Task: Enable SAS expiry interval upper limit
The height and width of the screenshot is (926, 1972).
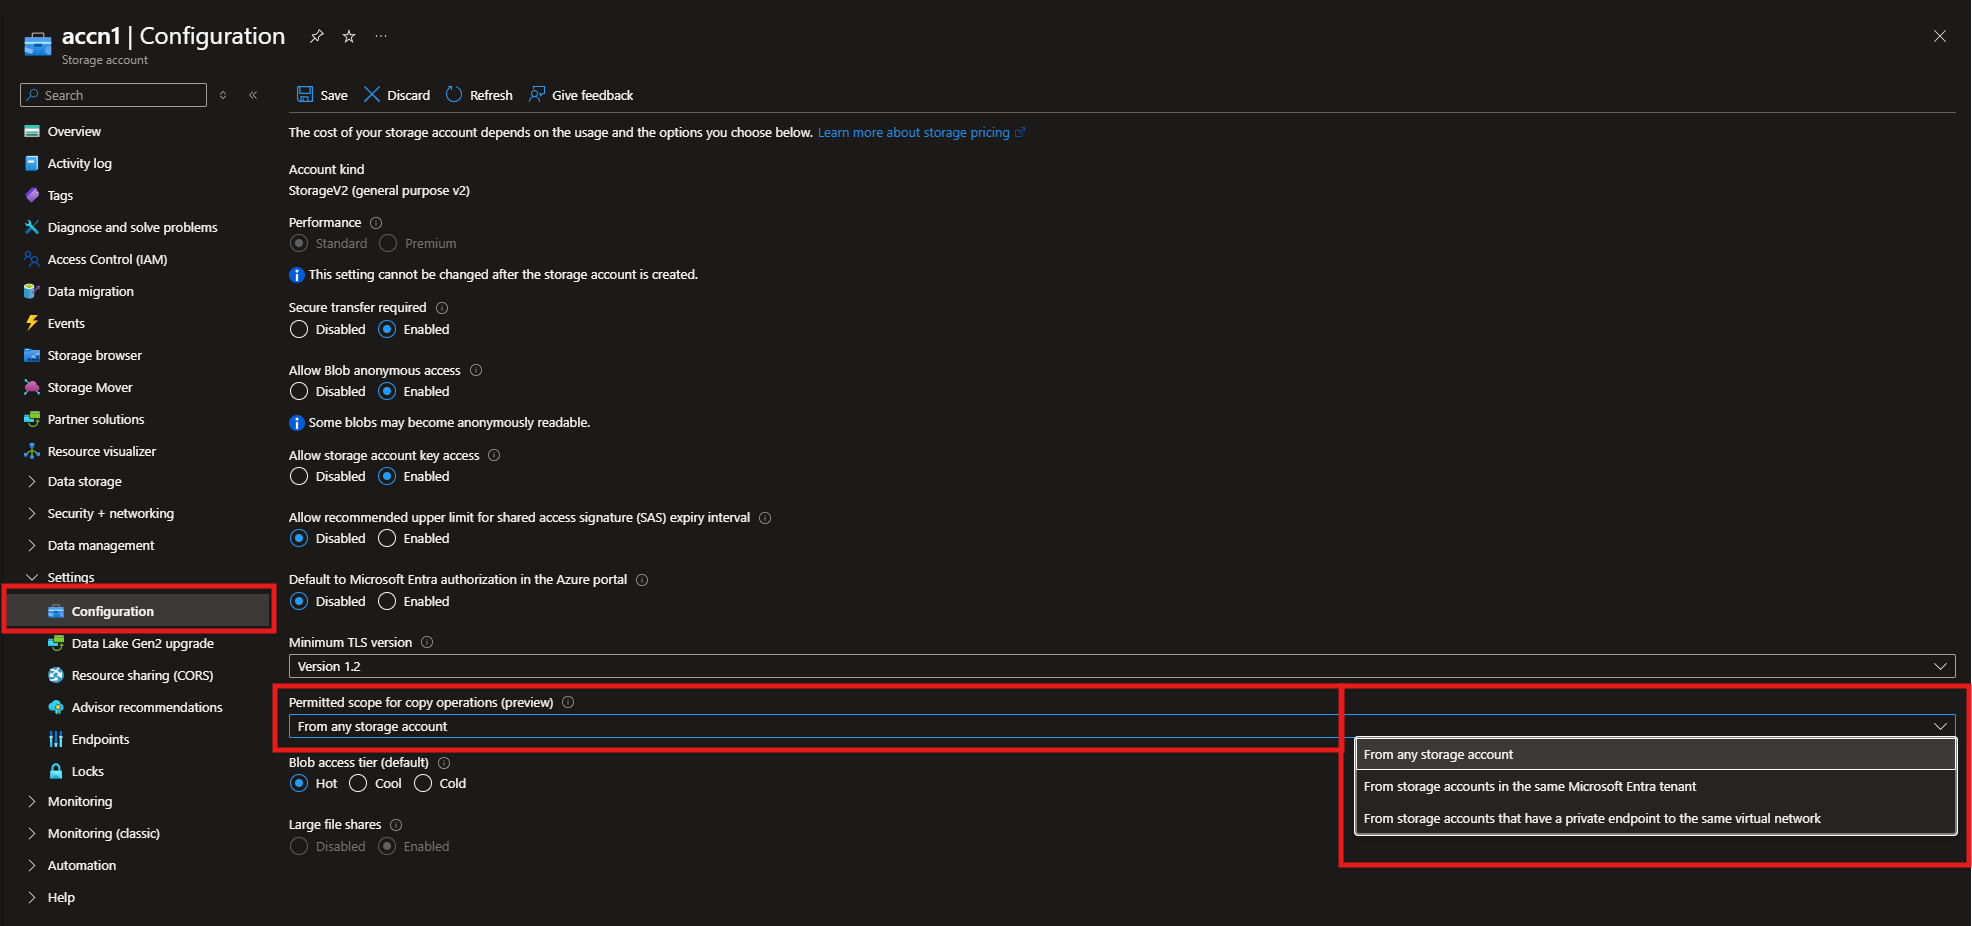Action: (387, 538)
